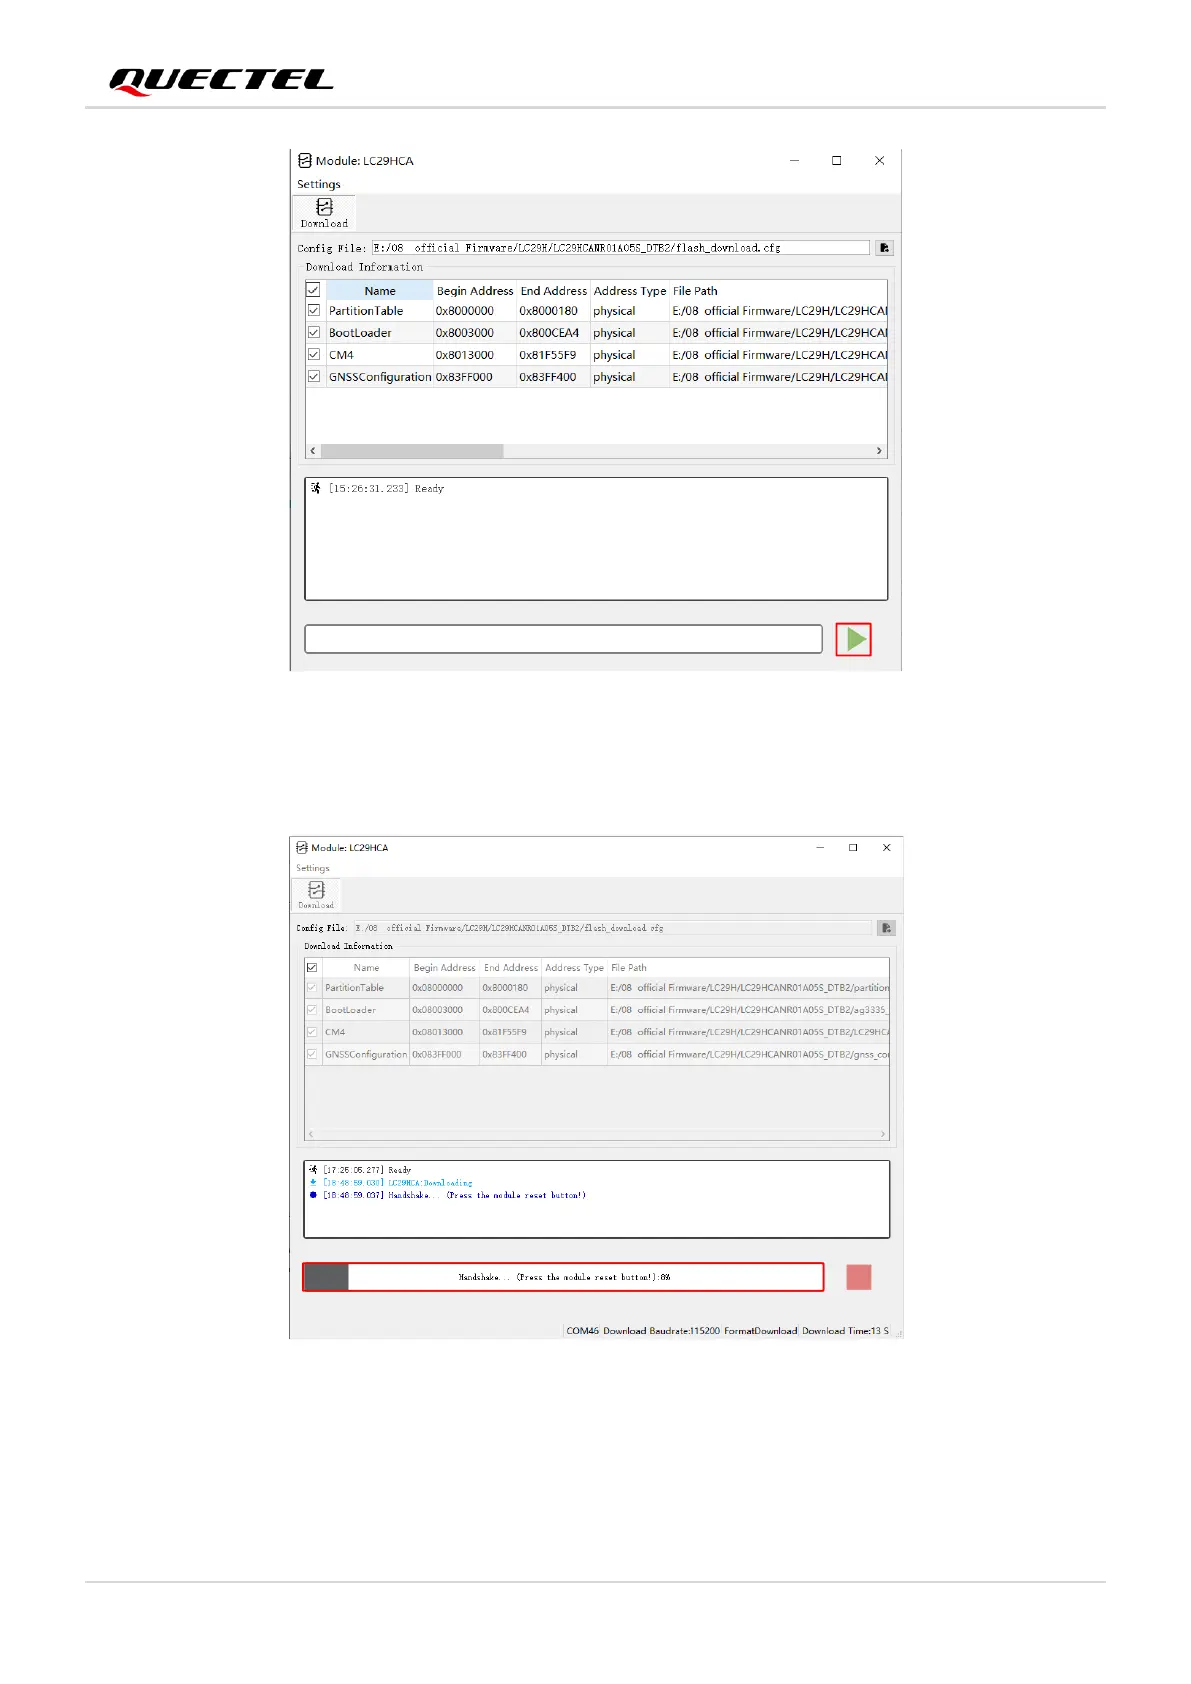
Task: Click icon beside the 15:26:31 Ready log entry
Action: point(316,488)
